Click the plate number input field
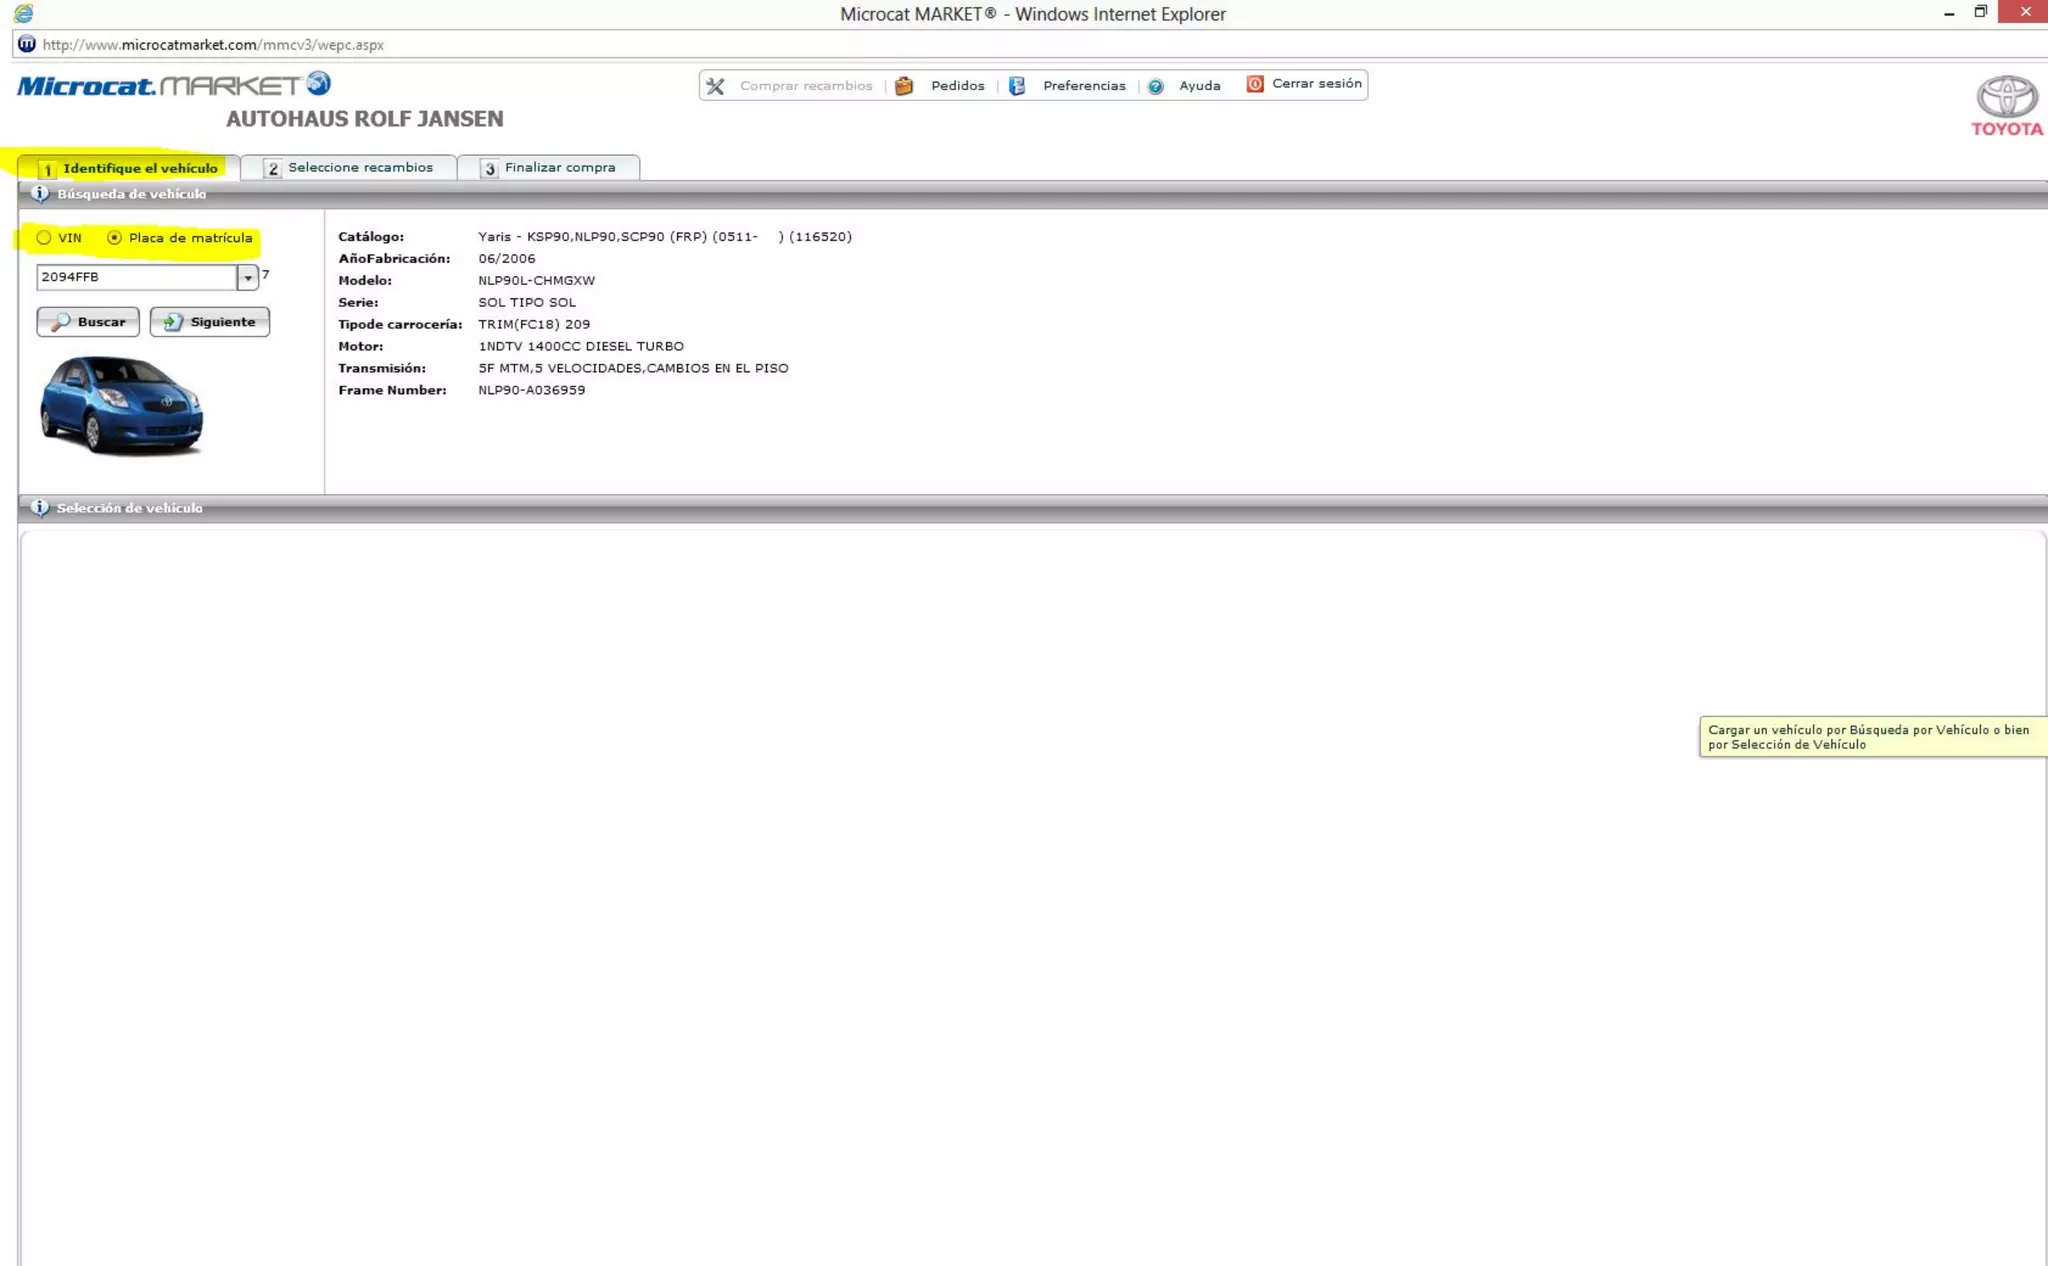The height and width of the screenshot is (1266, 2048). 136,277
